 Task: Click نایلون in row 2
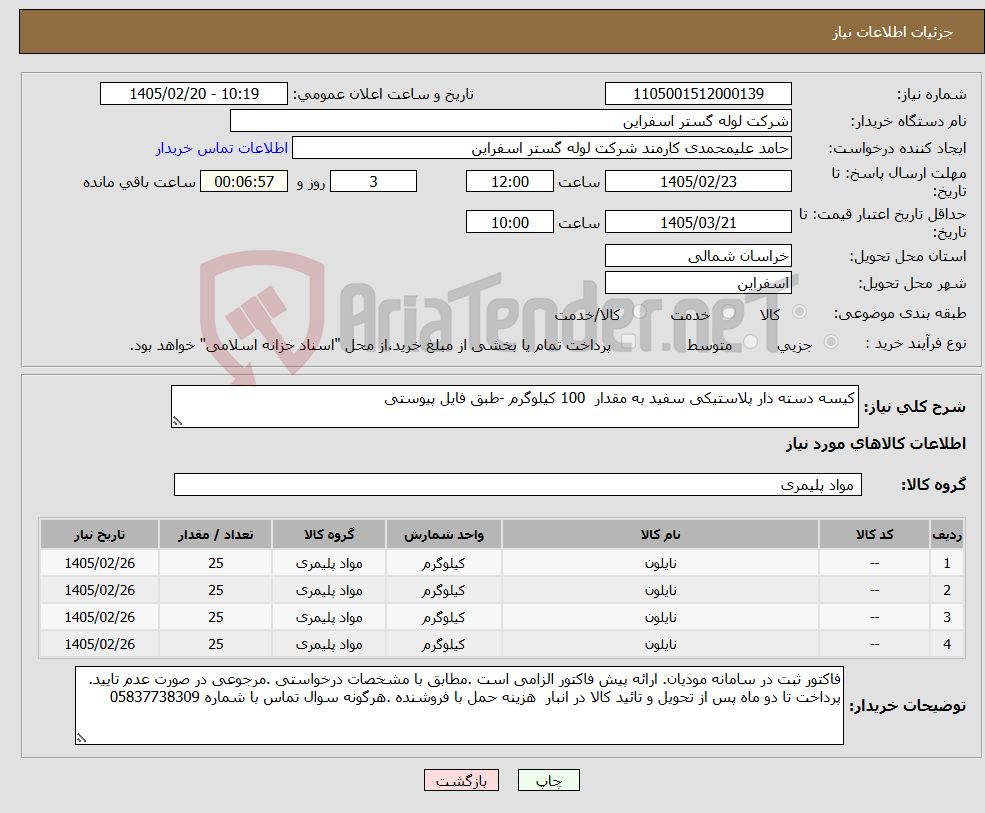(x=660, y=591)
